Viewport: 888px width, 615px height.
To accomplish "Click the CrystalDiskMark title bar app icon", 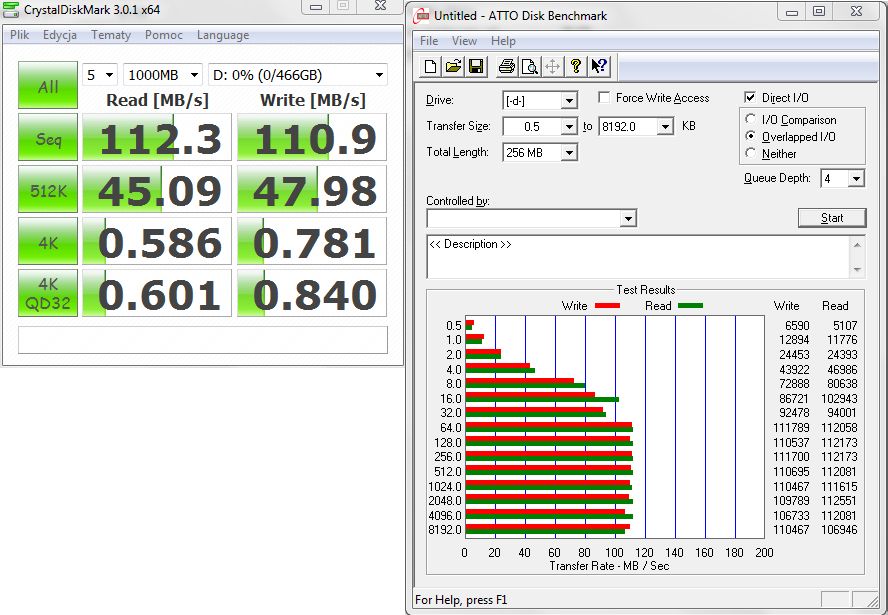I will [11, 10].
